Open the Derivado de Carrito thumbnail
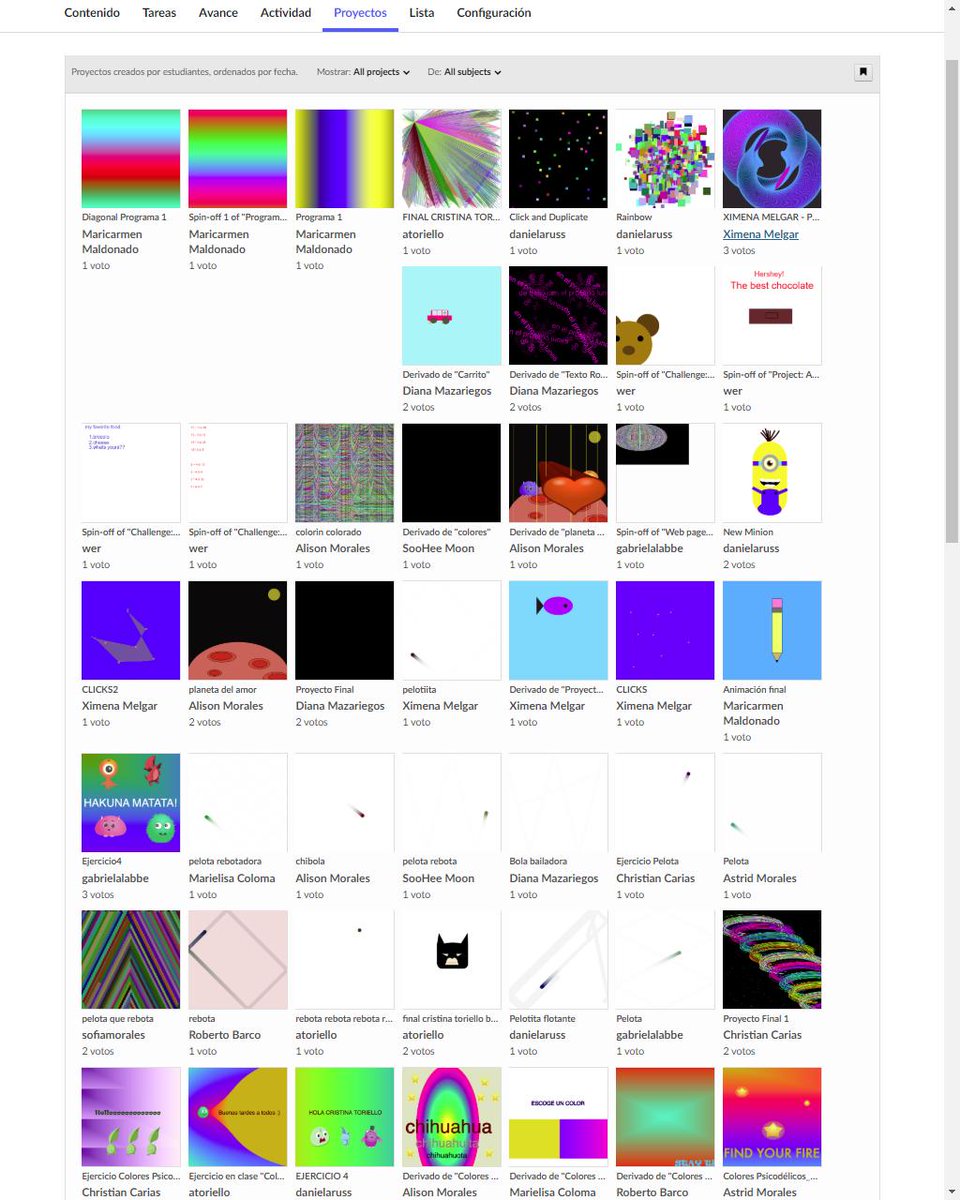960x1200 pixels. tap(452, 316)
